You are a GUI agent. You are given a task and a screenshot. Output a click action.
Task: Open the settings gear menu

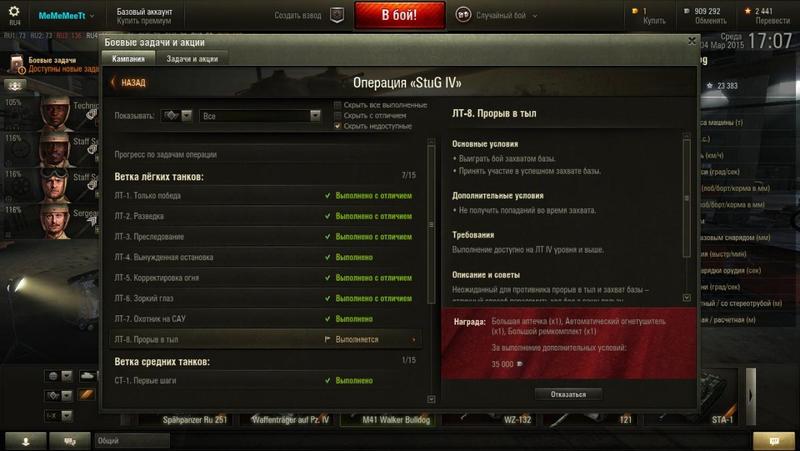tap(14, 11)
